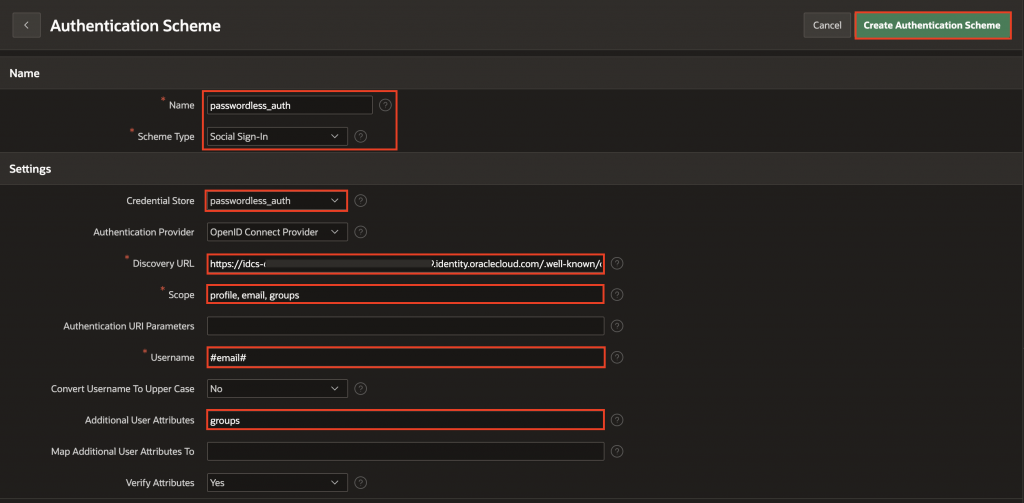Screen dimensions: 1024x503
Task: Open help for Additional User Attributes
Action: point(617,420)
